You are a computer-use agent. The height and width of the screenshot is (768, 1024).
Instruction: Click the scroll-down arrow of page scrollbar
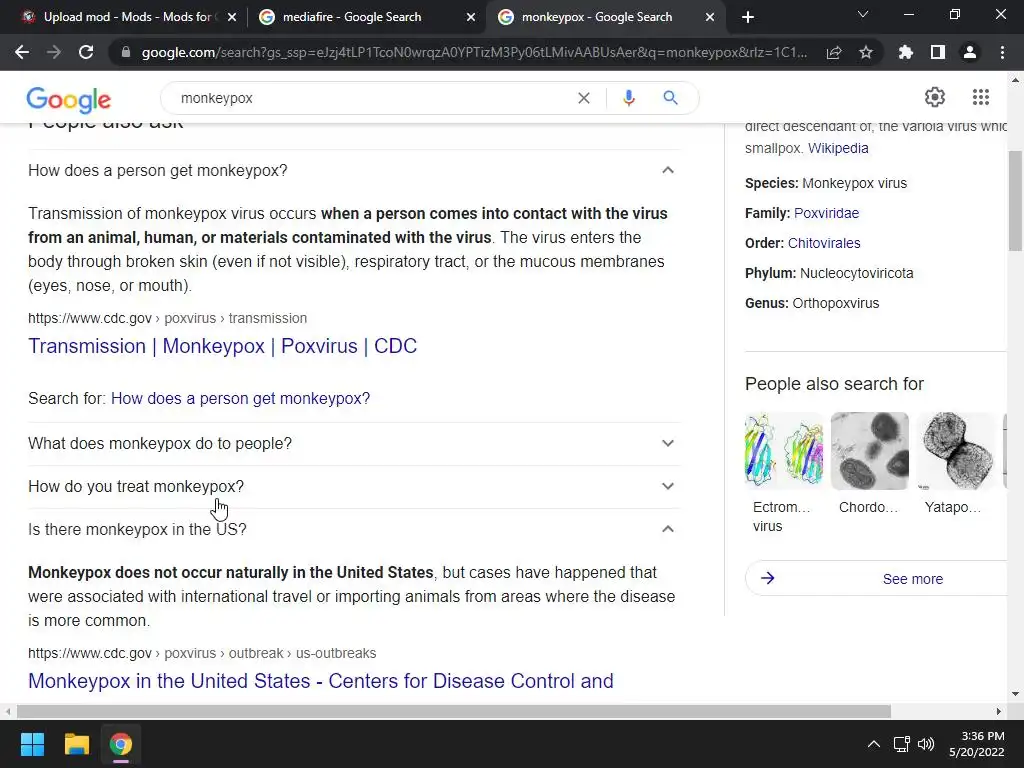click(x=1015, y=694)
